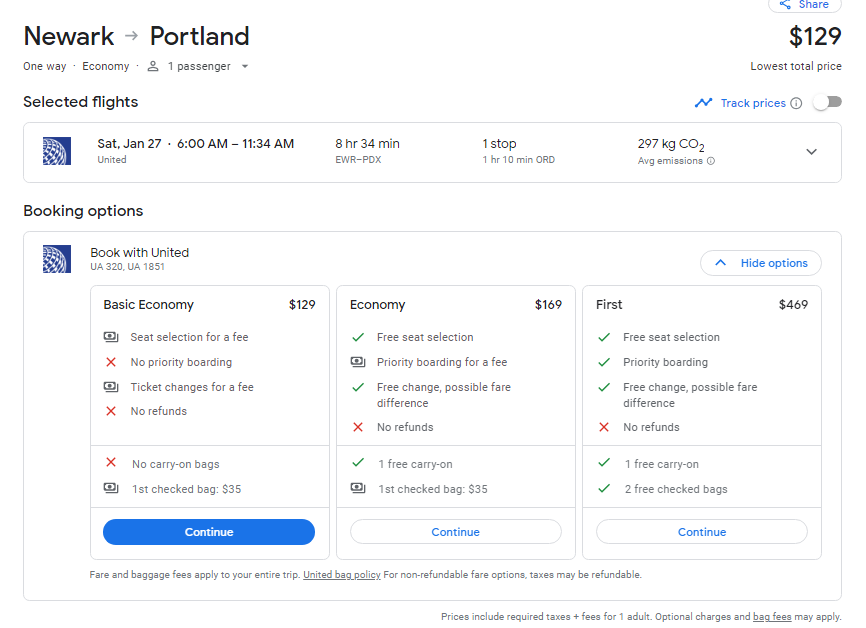This screenshot has height=628, width=866.
Task: Expand the selected United flight details
Action: click(811, 152)
